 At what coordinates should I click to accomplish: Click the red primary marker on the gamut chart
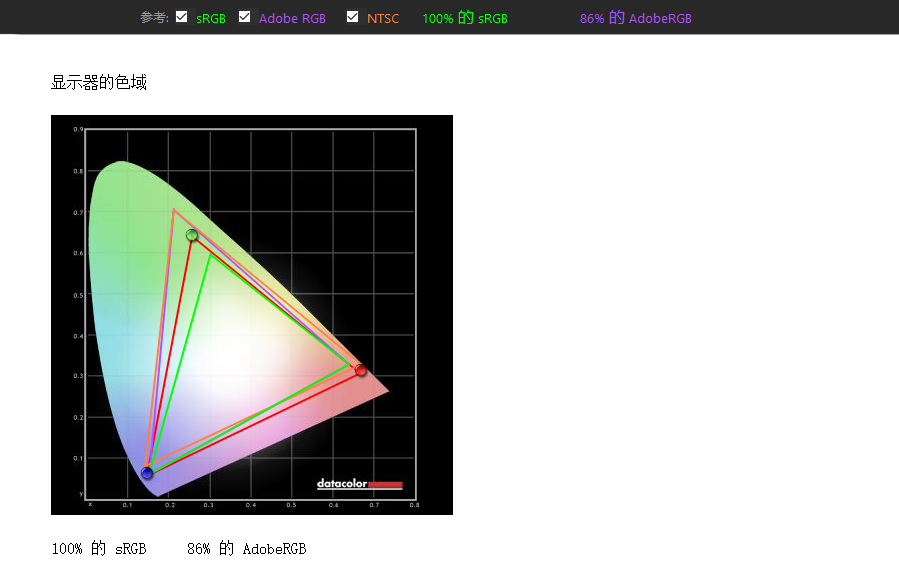coord(361,370)
